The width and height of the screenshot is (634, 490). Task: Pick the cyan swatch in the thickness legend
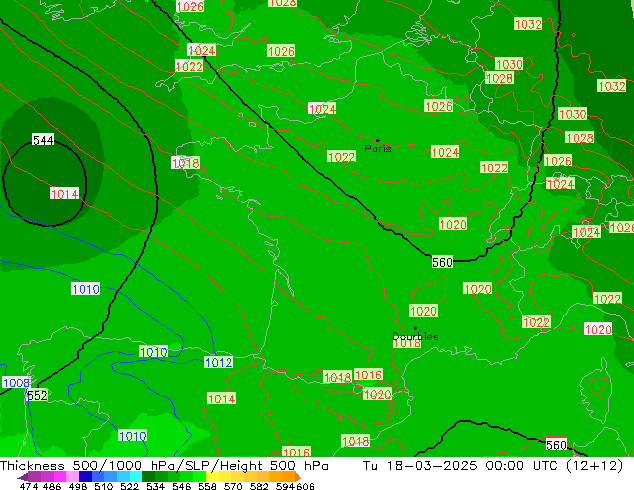(136, 477)
